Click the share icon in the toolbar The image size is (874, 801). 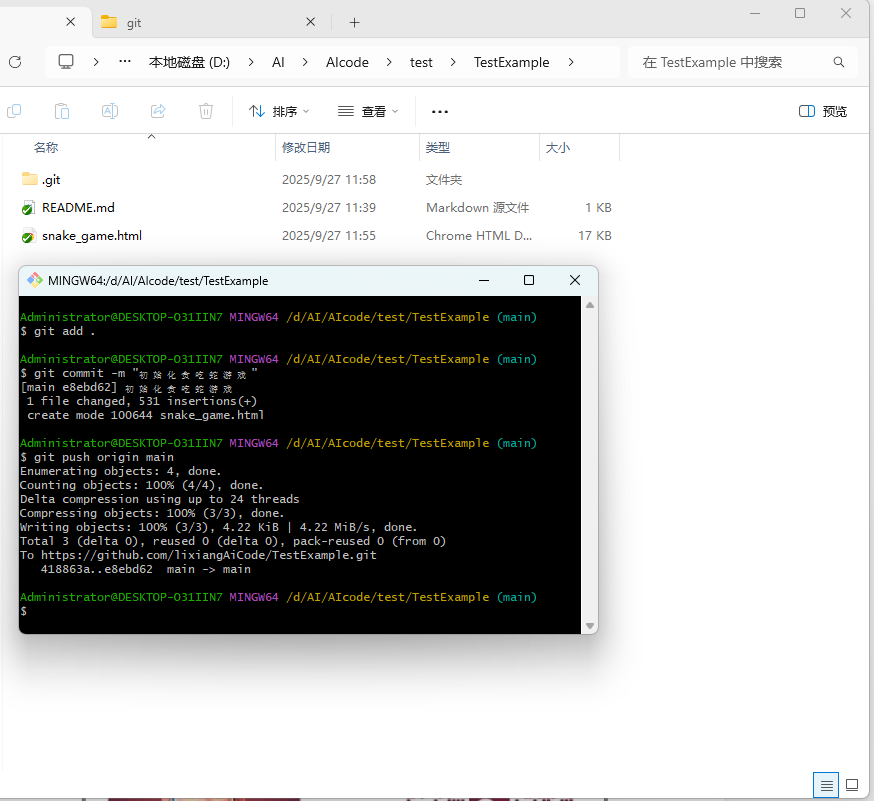[158, 111]
